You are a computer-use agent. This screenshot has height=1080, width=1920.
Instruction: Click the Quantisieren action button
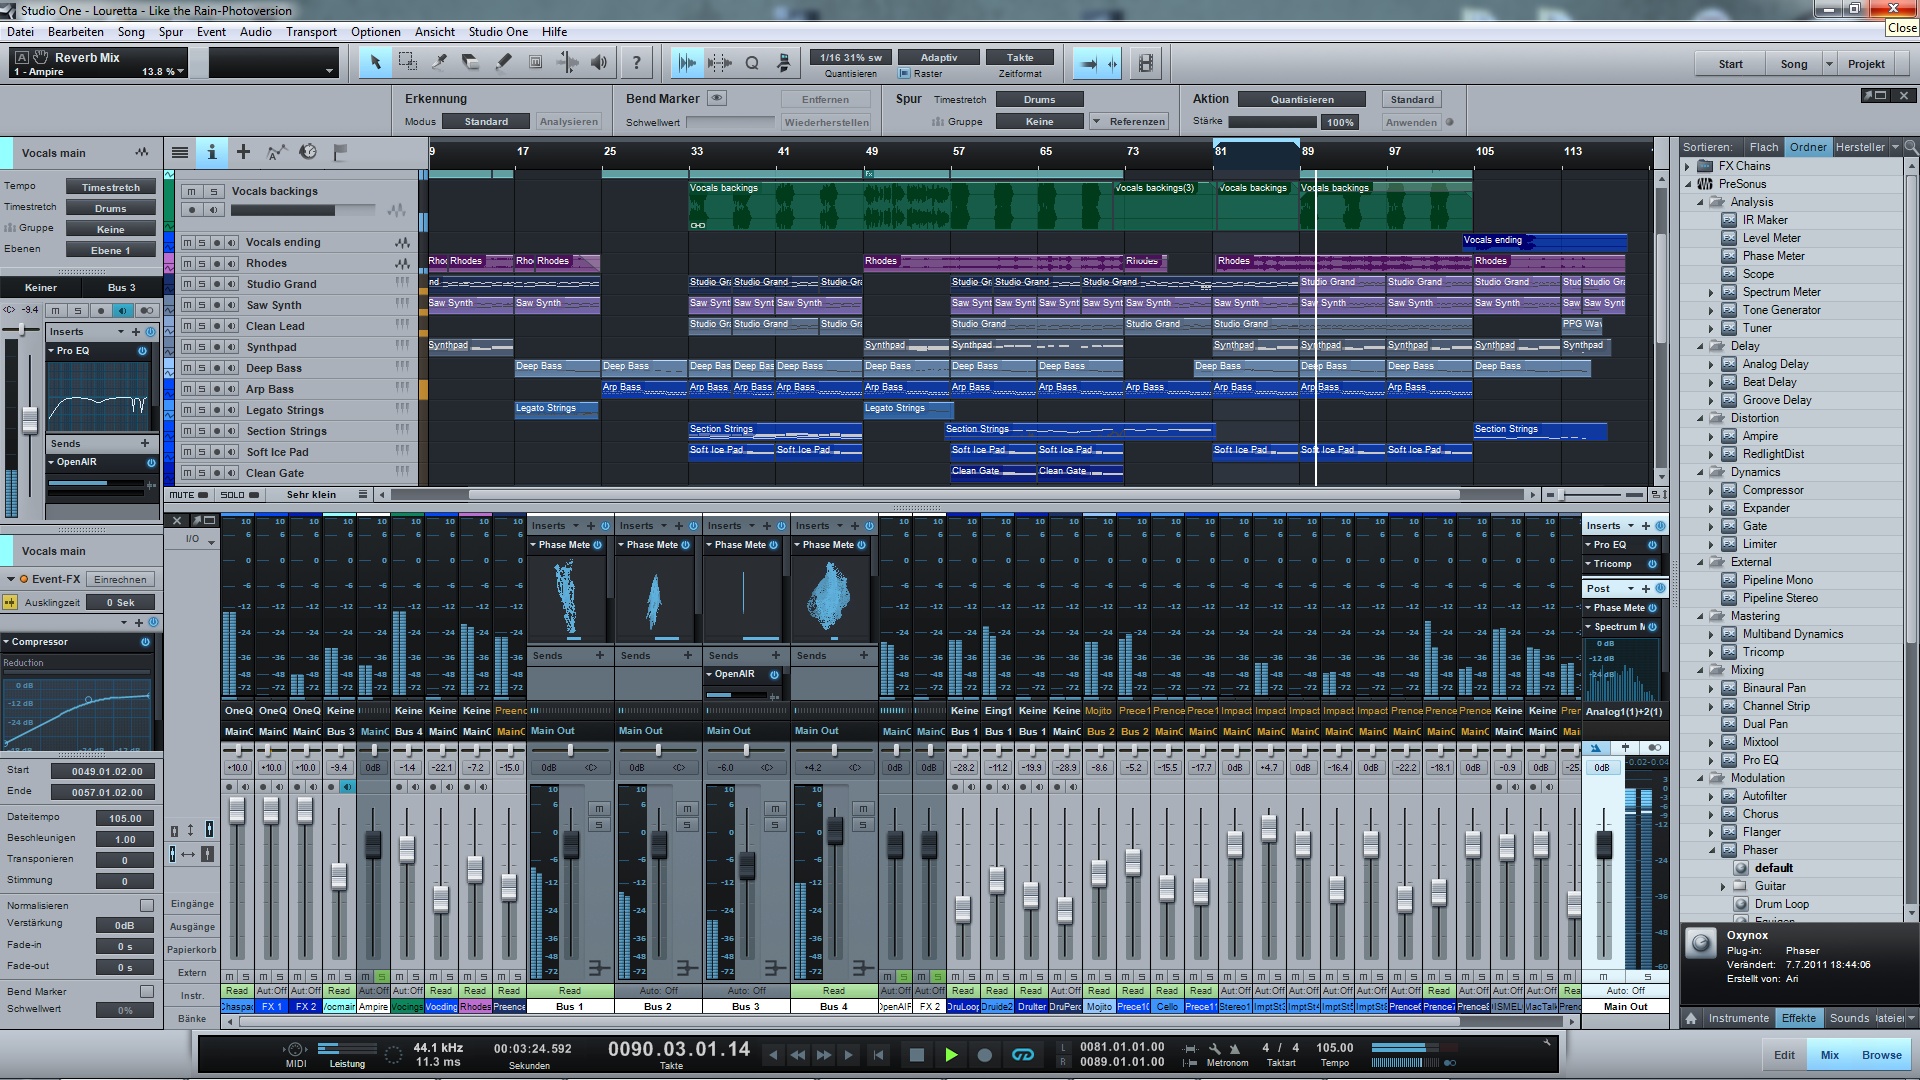[1301, 99]
